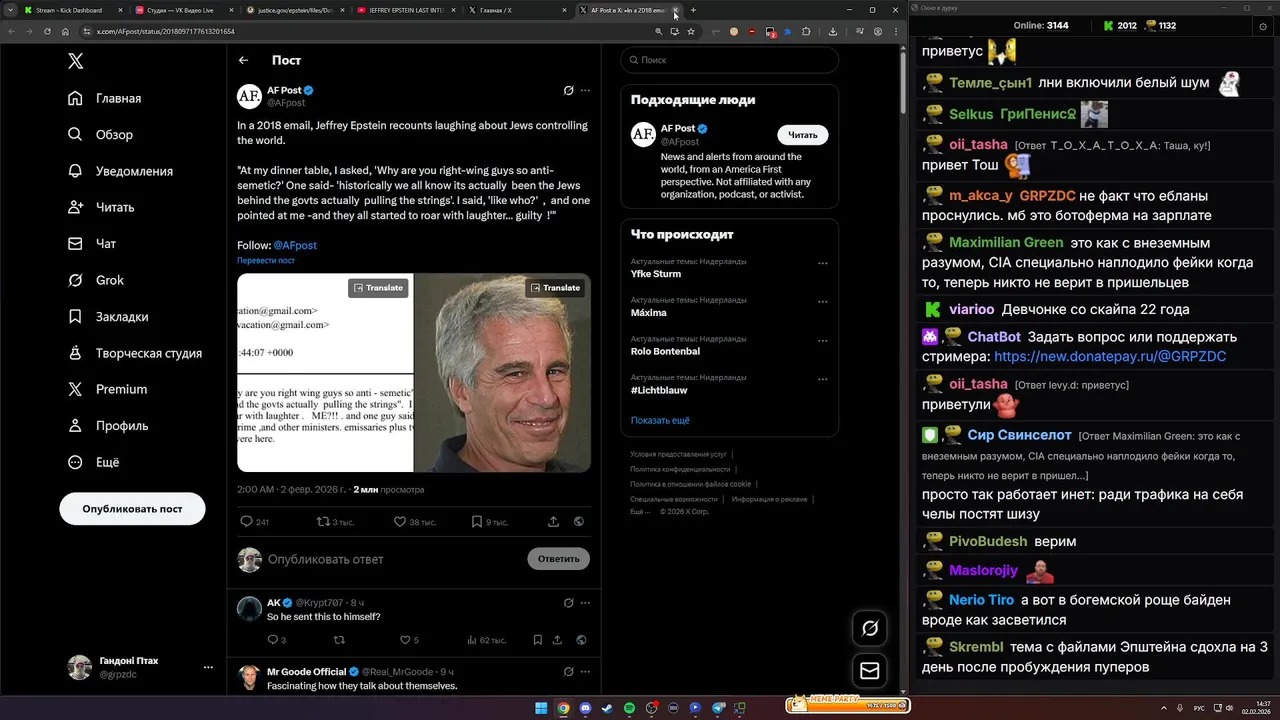
Task: Share the AF Post tweet
Action: 553,521
